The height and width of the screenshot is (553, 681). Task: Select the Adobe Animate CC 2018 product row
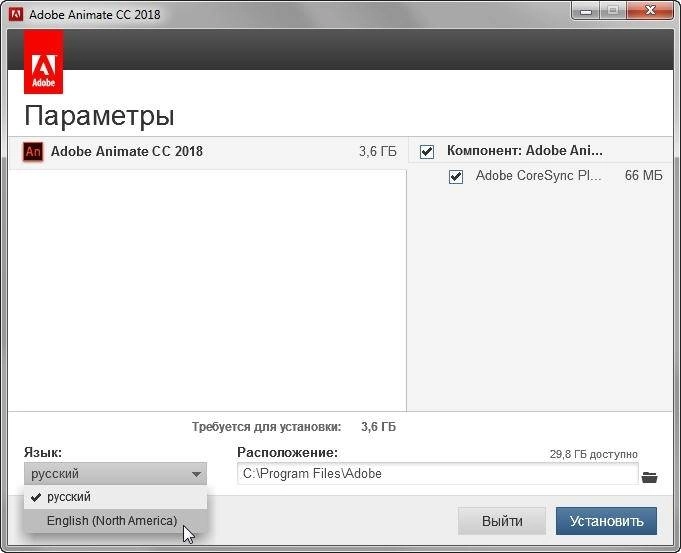point(208,152)
